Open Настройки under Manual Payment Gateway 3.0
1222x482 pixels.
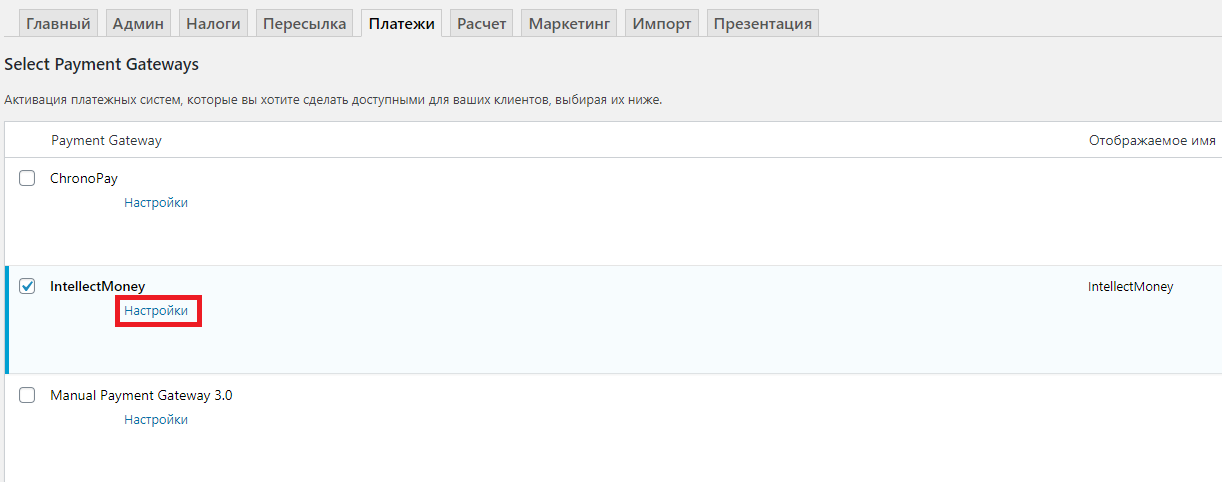click(x=156, y=419)
